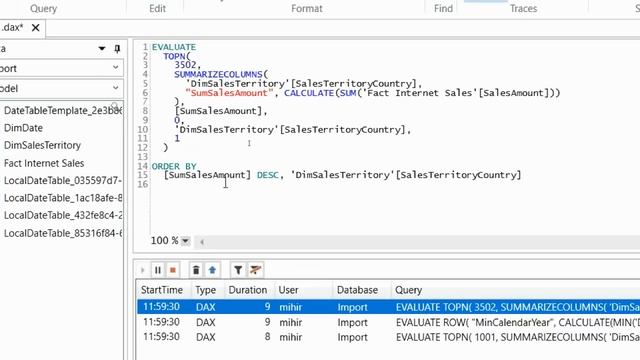Select the LocalDateTable_1ac18afe table

click(x=63, y=198)
